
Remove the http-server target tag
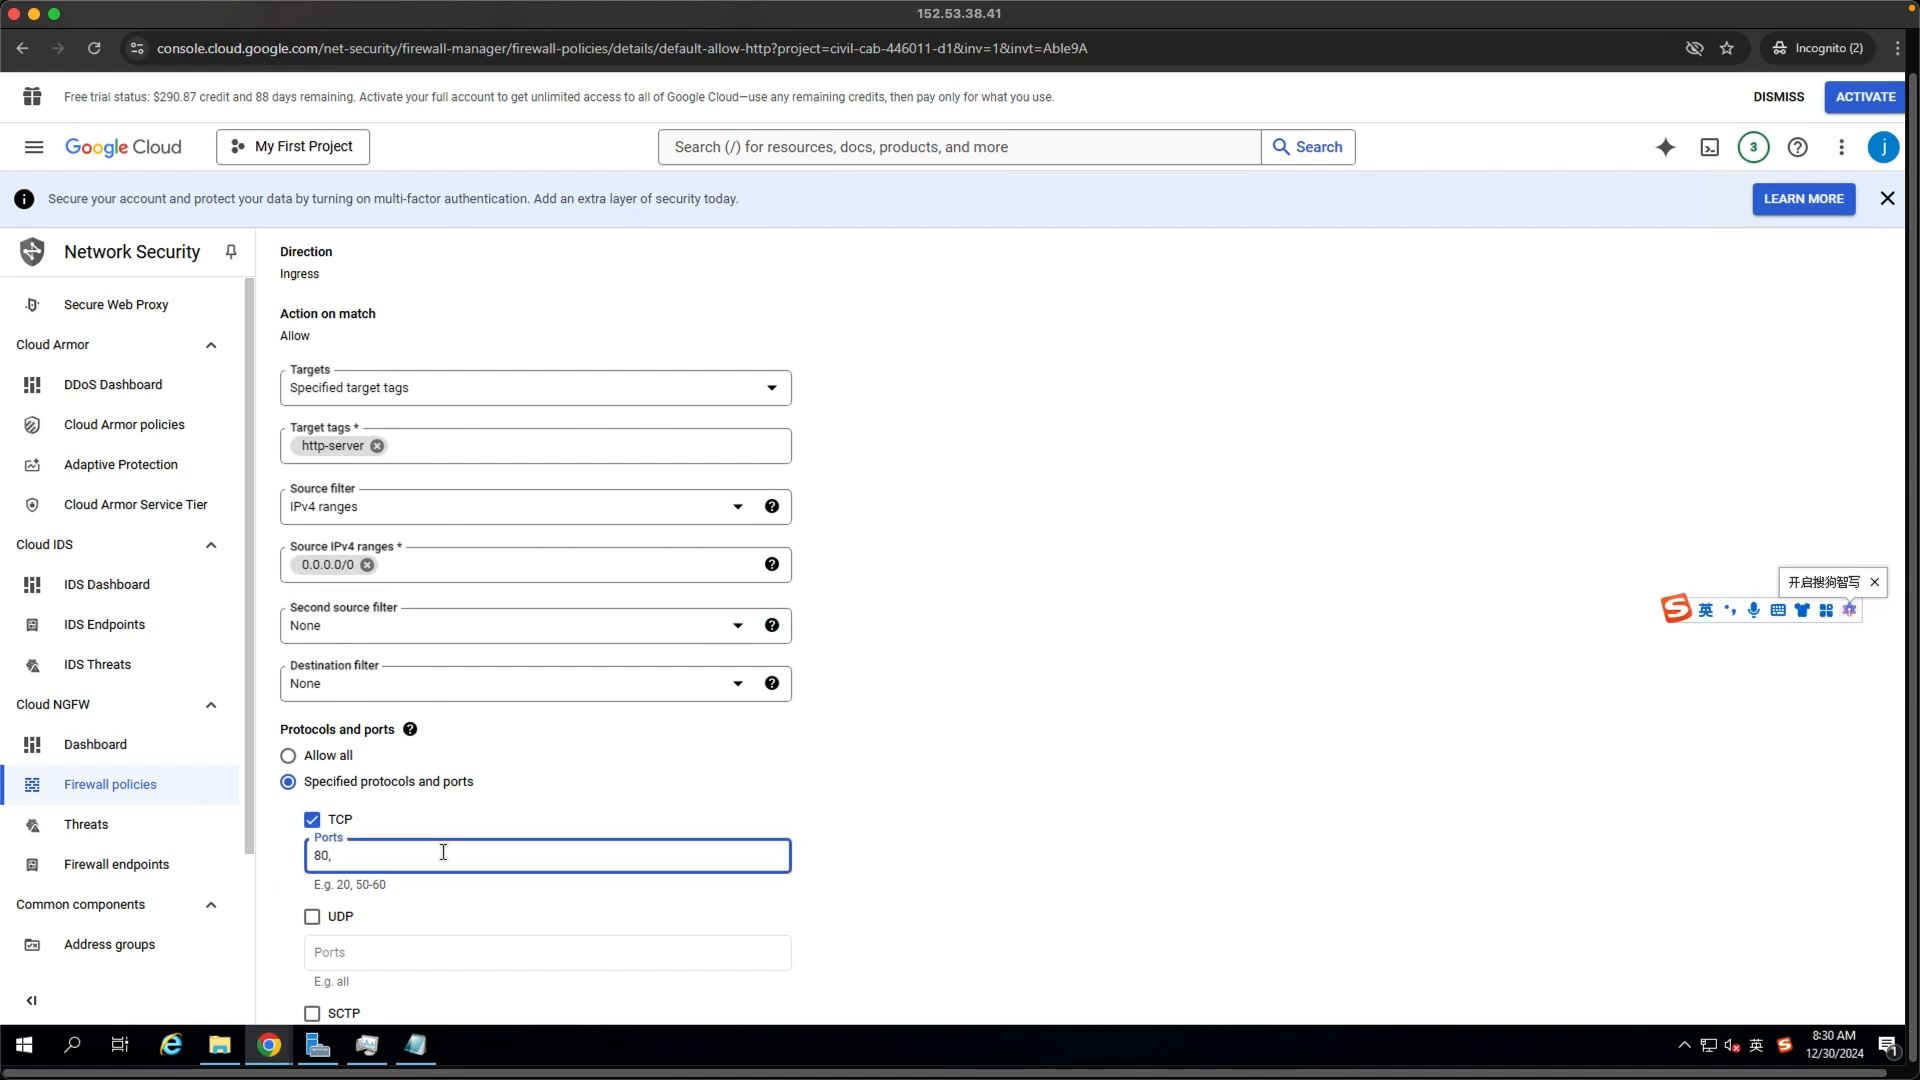pos(377,446)
